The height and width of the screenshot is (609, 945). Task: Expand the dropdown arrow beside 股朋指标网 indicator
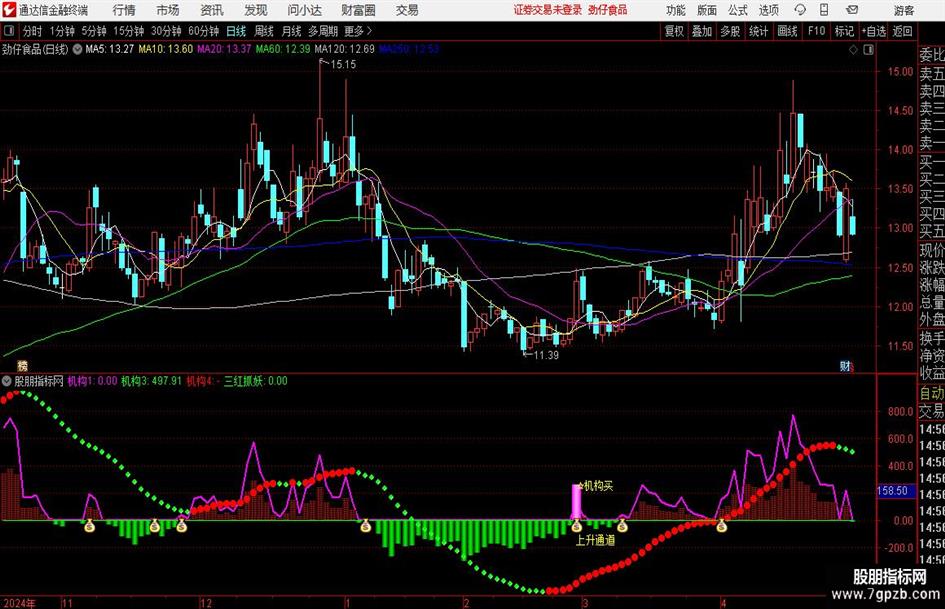7,381
